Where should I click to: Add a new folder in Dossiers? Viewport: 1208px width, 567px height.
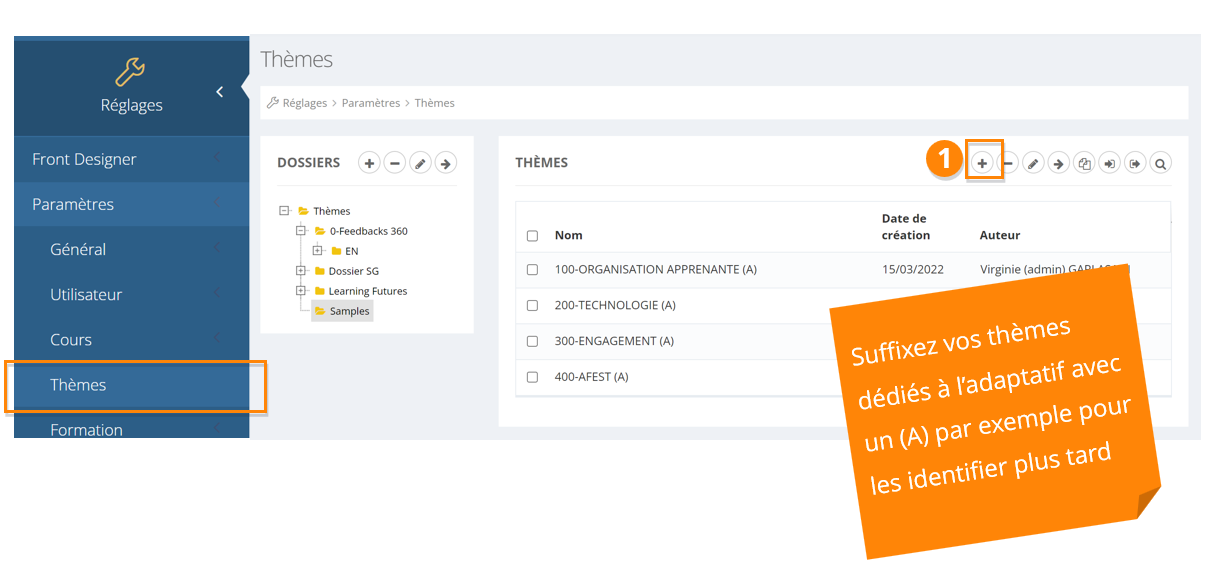369,163
